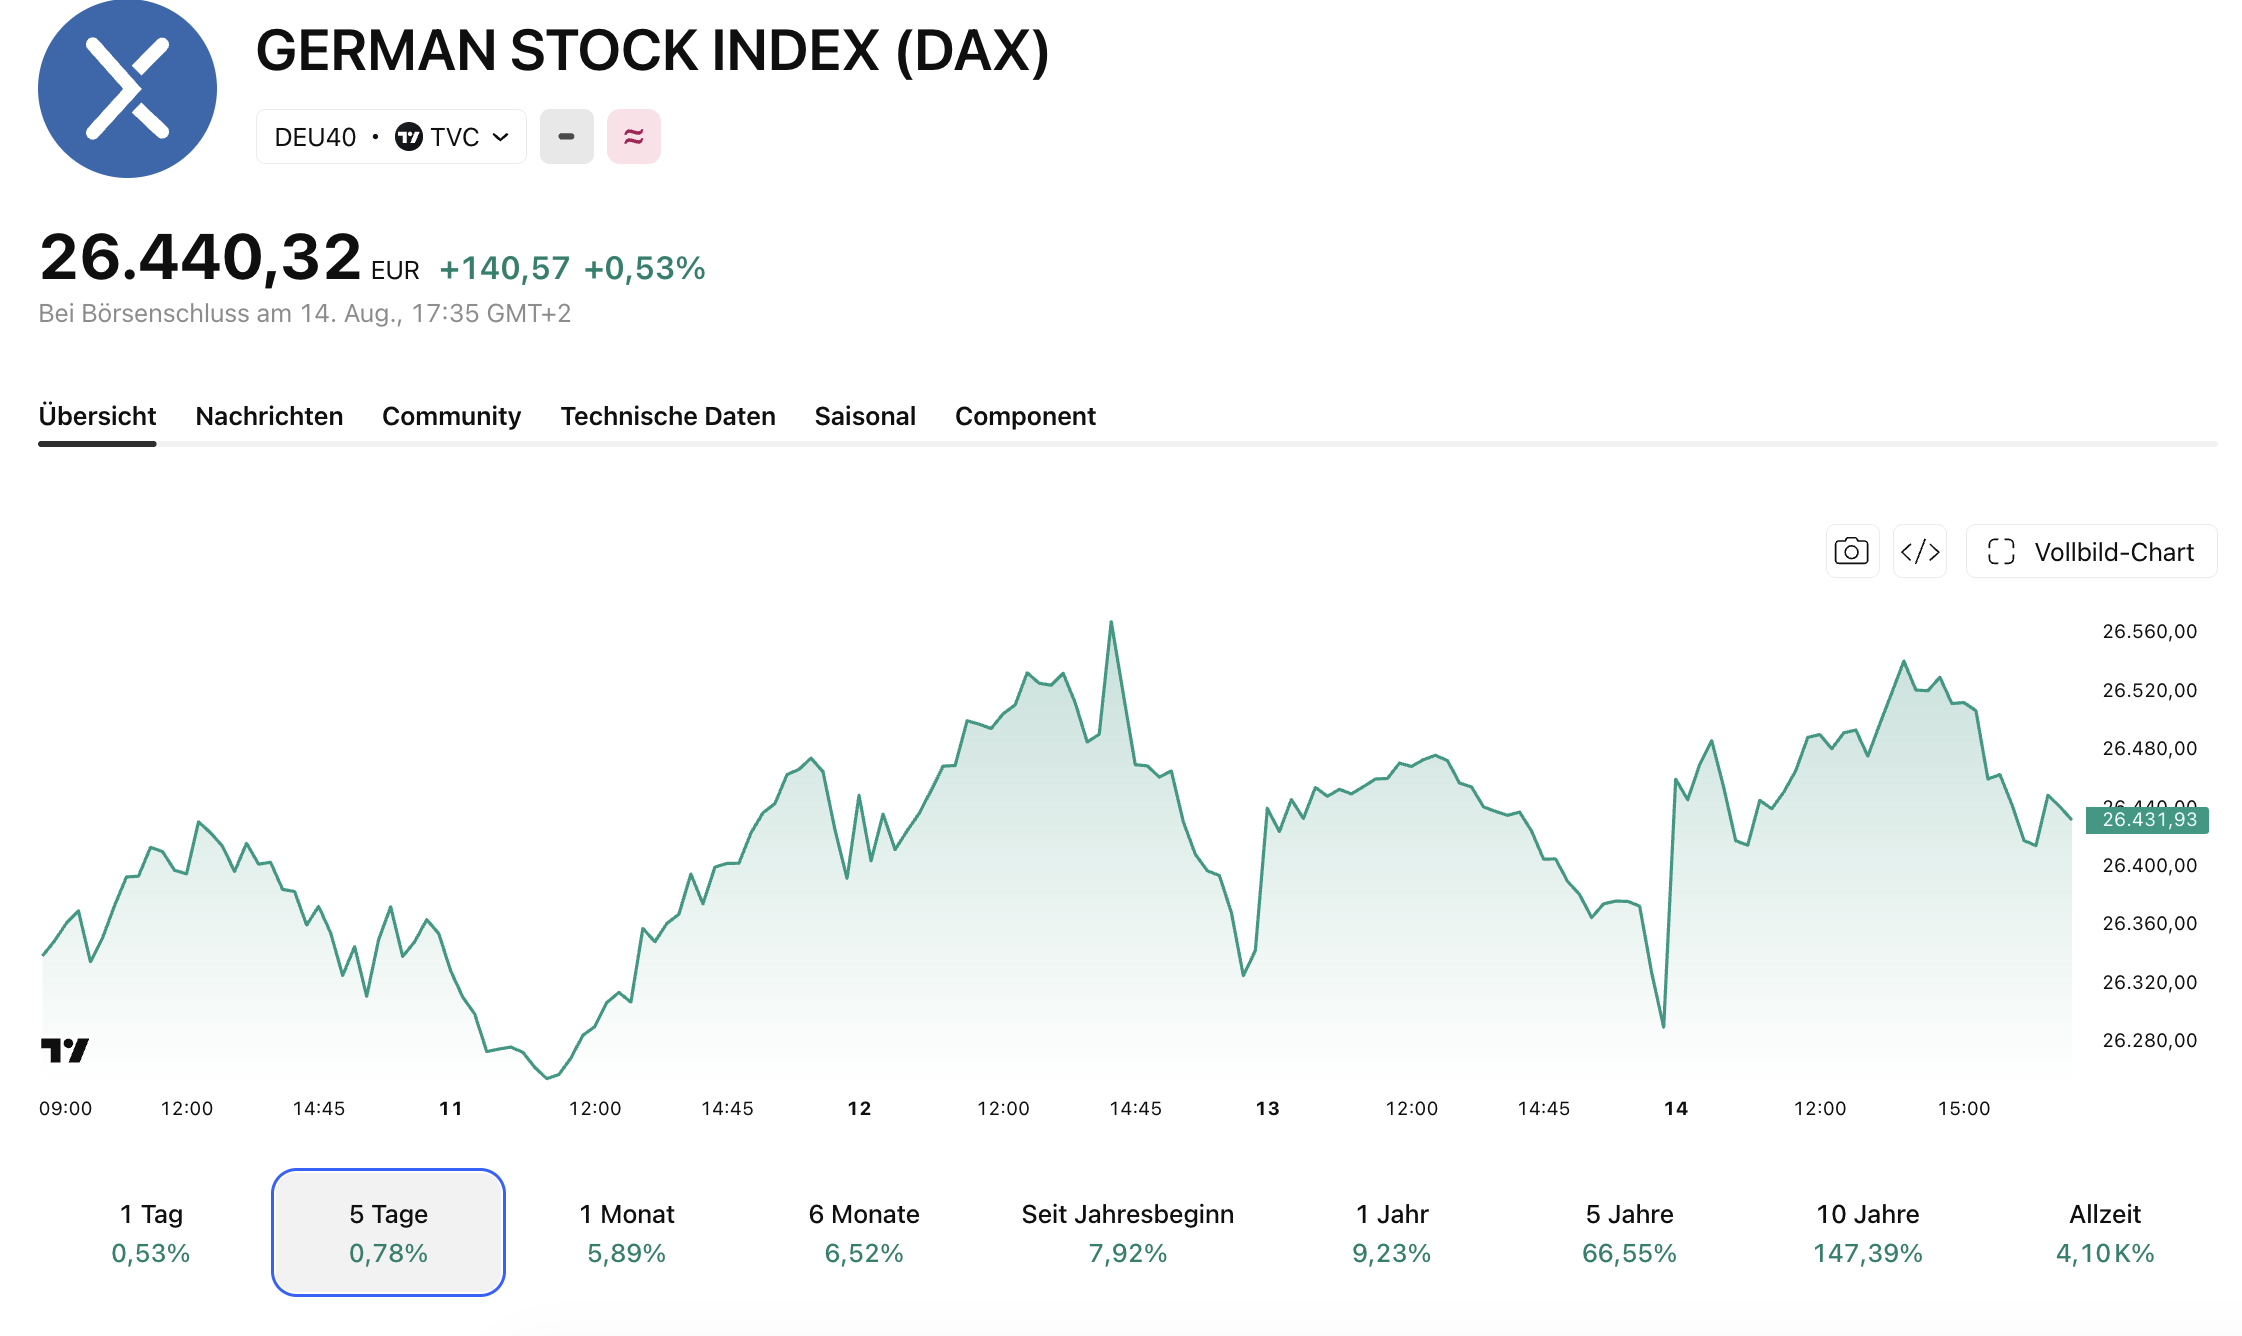The height and width of the screenshot is (1336, 2242).
Task: Expand the DEU40 TVC source dropdown
Action: click(391, 136)
